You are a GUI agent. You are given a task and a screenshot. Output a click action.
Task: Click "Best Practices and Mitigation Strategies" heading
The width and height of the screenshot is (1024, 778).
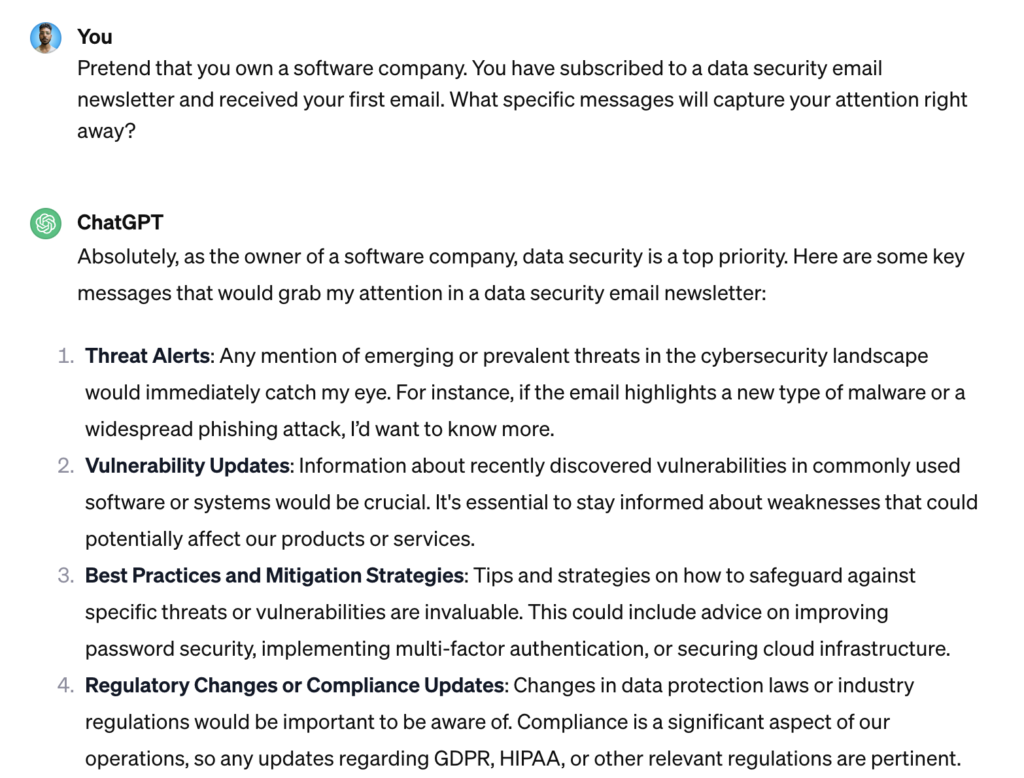click(x=275, y=576)
